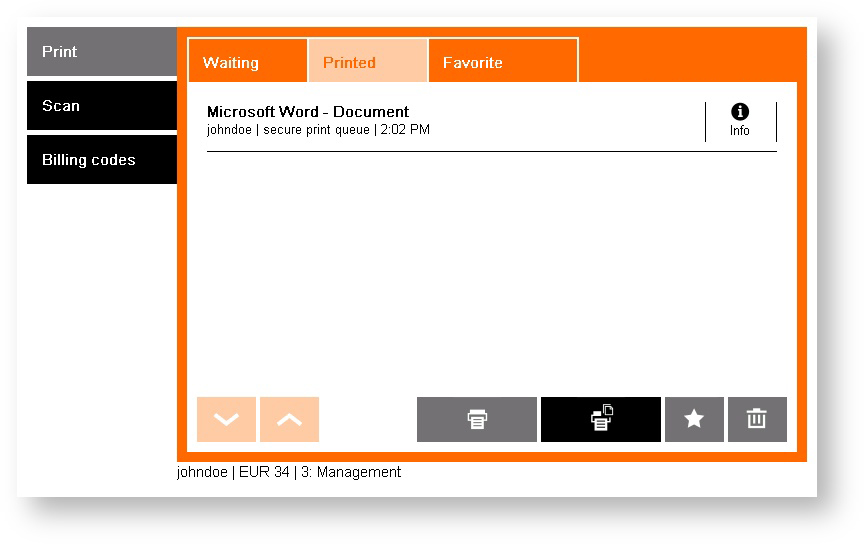Click the black print-with-copies icon button
This screenshot has width=865, height=545.
click(x=600, y=419)
